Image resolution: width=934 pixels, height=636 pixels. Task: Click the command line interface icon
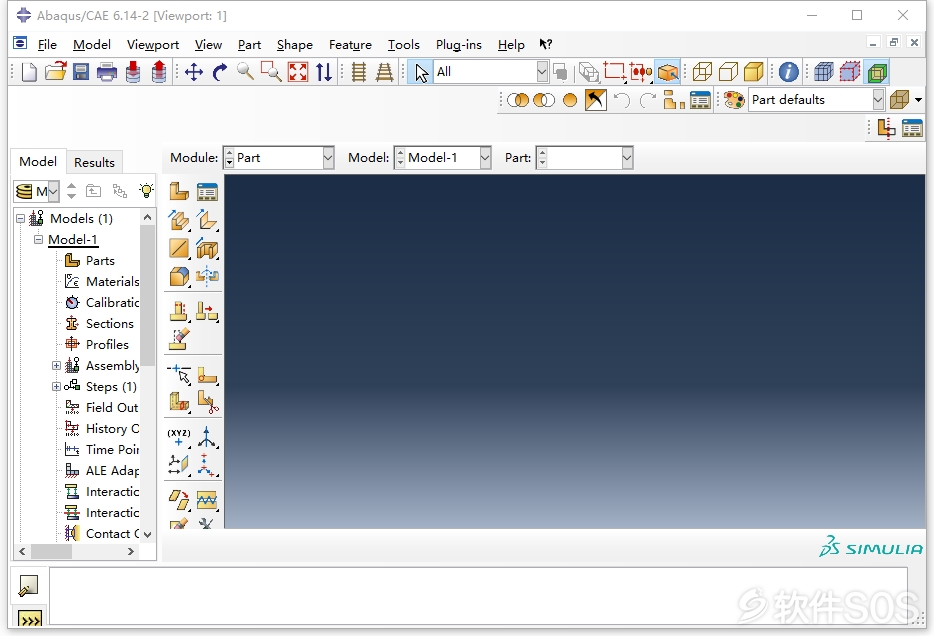point(30,619)
